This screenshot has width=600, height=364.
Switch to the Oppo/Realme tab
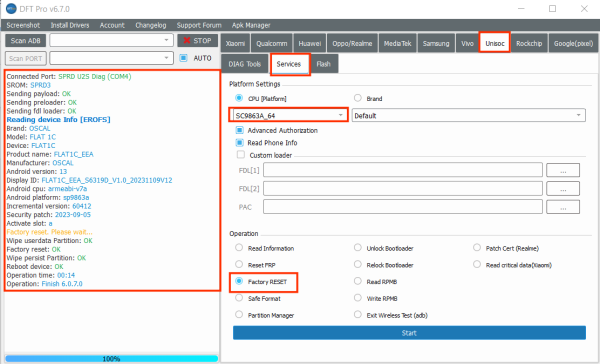(352, 43)
